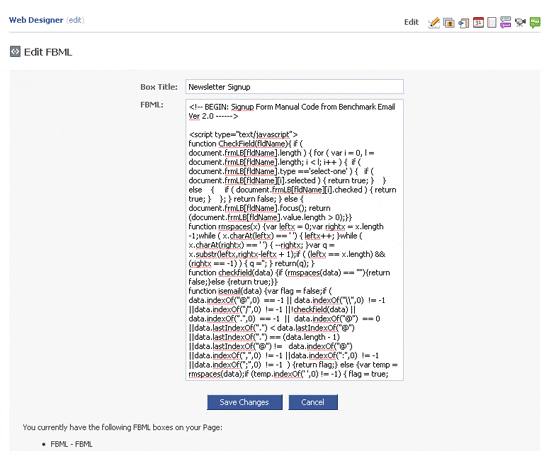Open the Photos app icon

click(449, 23)
